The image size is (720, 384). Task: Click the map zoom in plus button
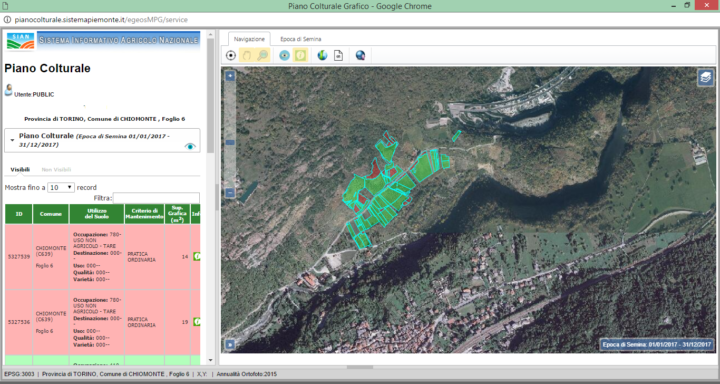[230, 76]
